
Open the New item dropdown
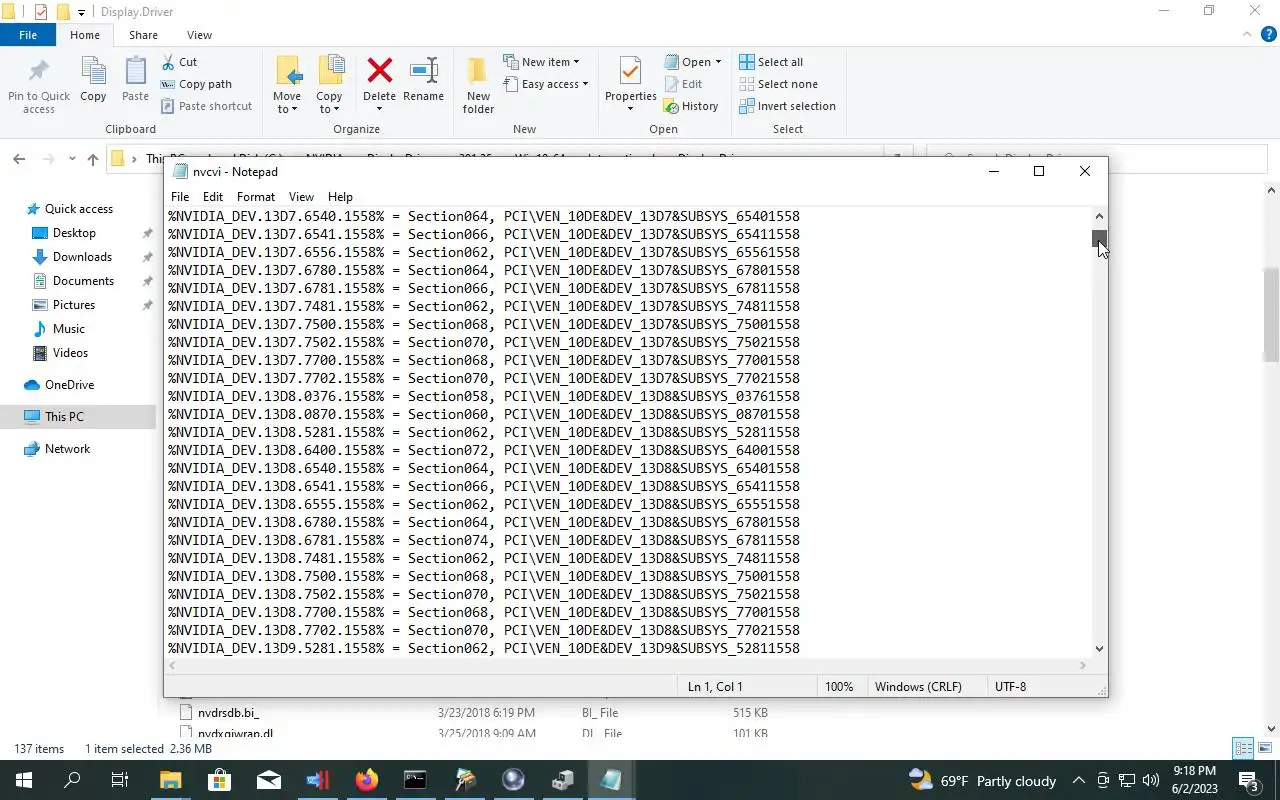(x=541, y=62)
